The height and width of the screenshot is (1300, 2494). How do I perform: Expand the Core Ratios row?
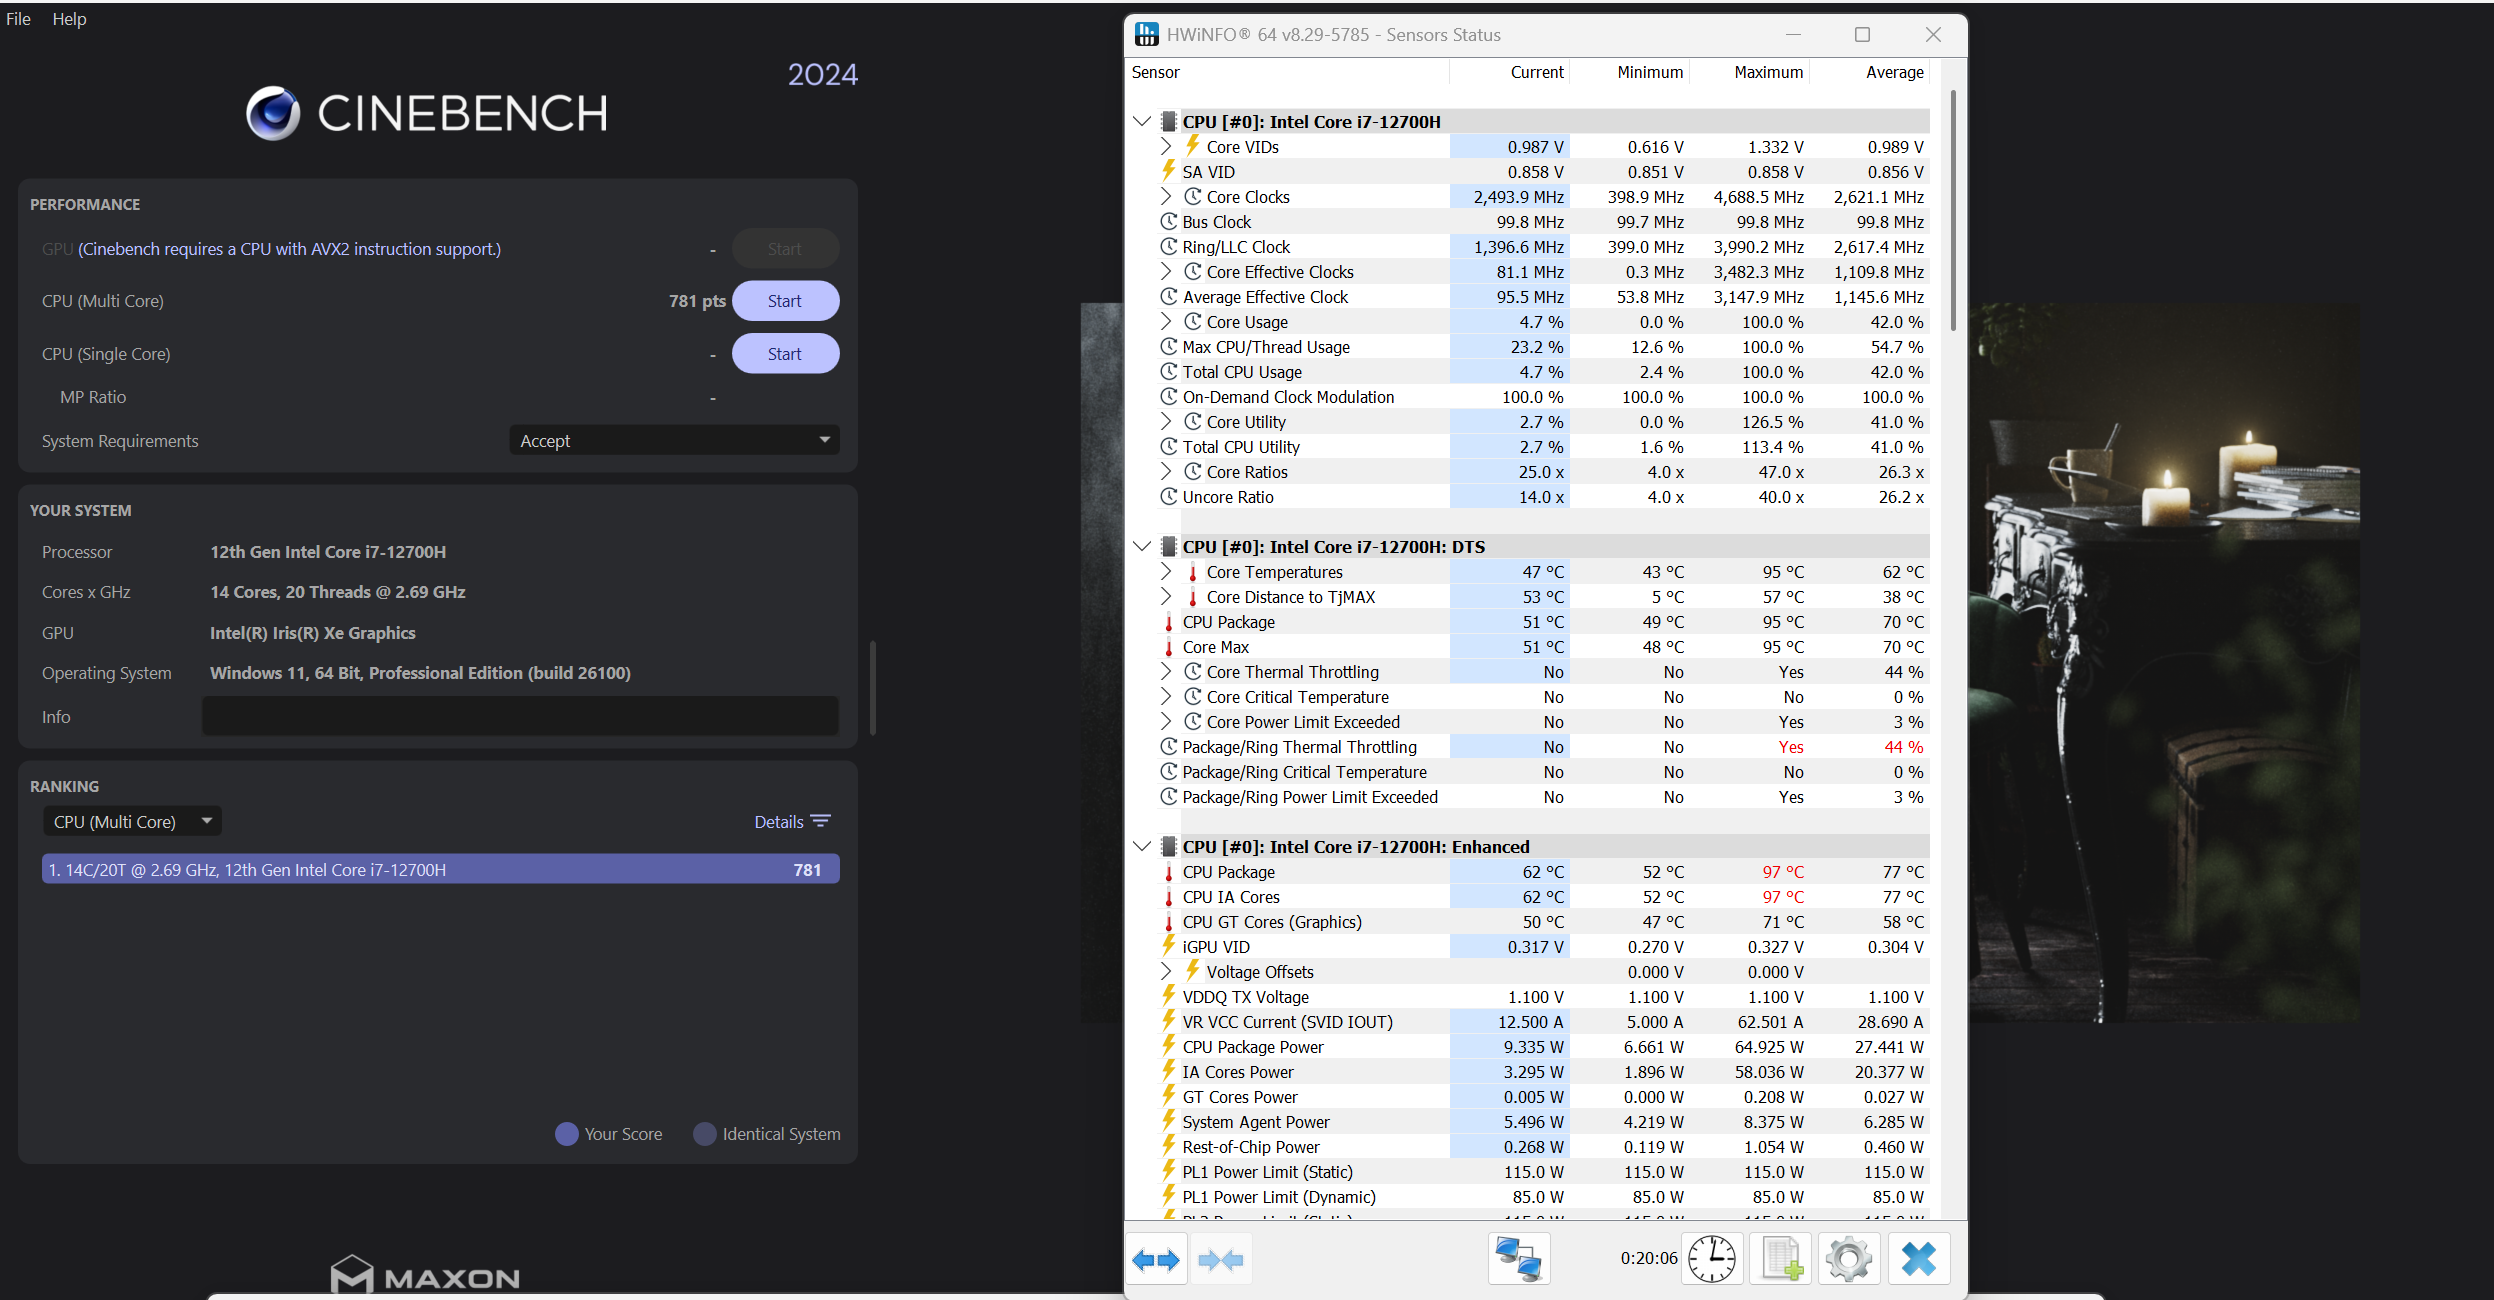coord(1166,471)
